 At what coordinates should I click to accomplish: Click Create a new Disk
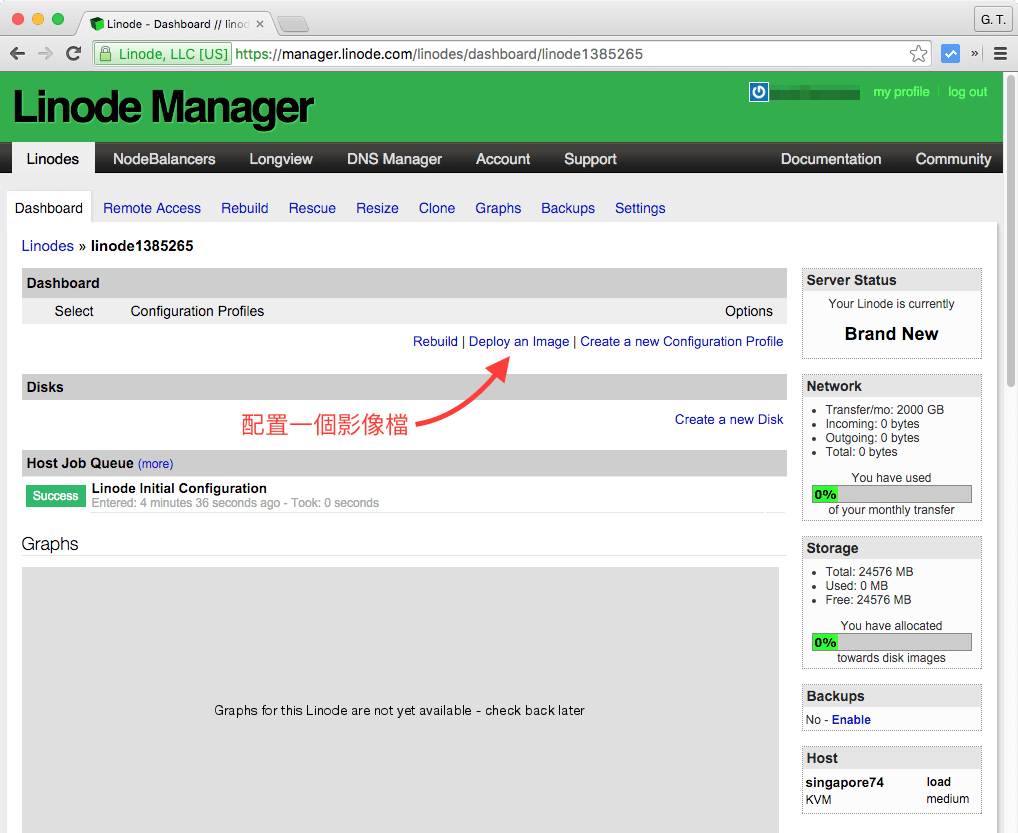tap(729, 419)
